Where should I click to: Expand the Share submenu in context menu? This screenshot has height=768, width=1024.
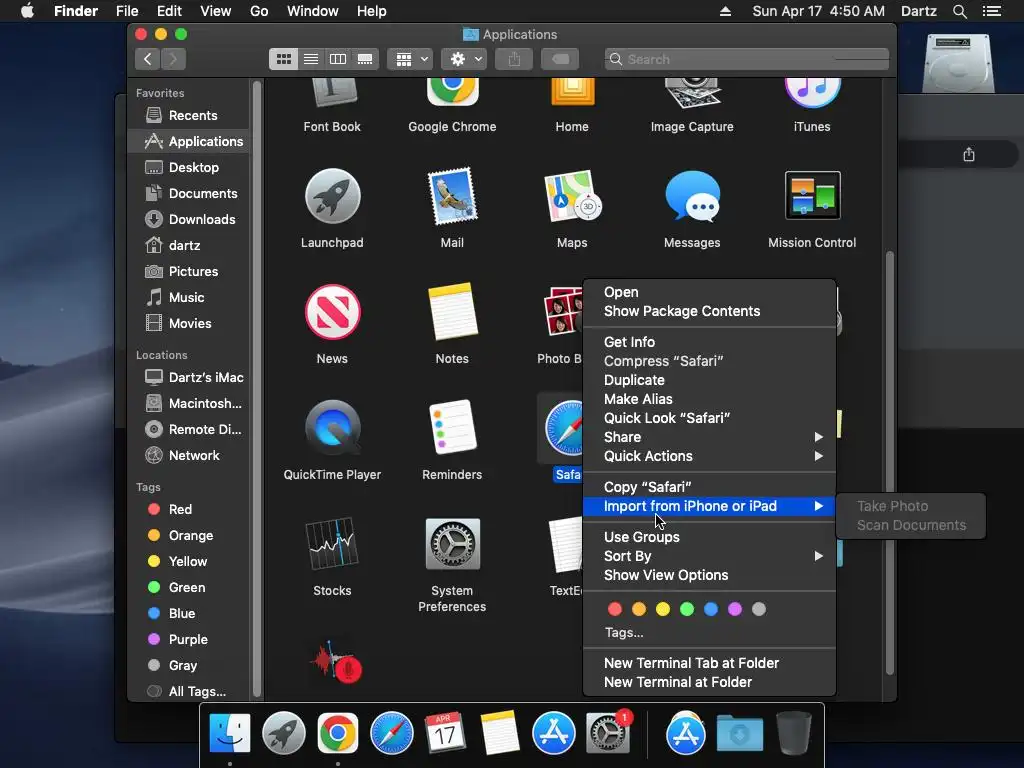709,437
